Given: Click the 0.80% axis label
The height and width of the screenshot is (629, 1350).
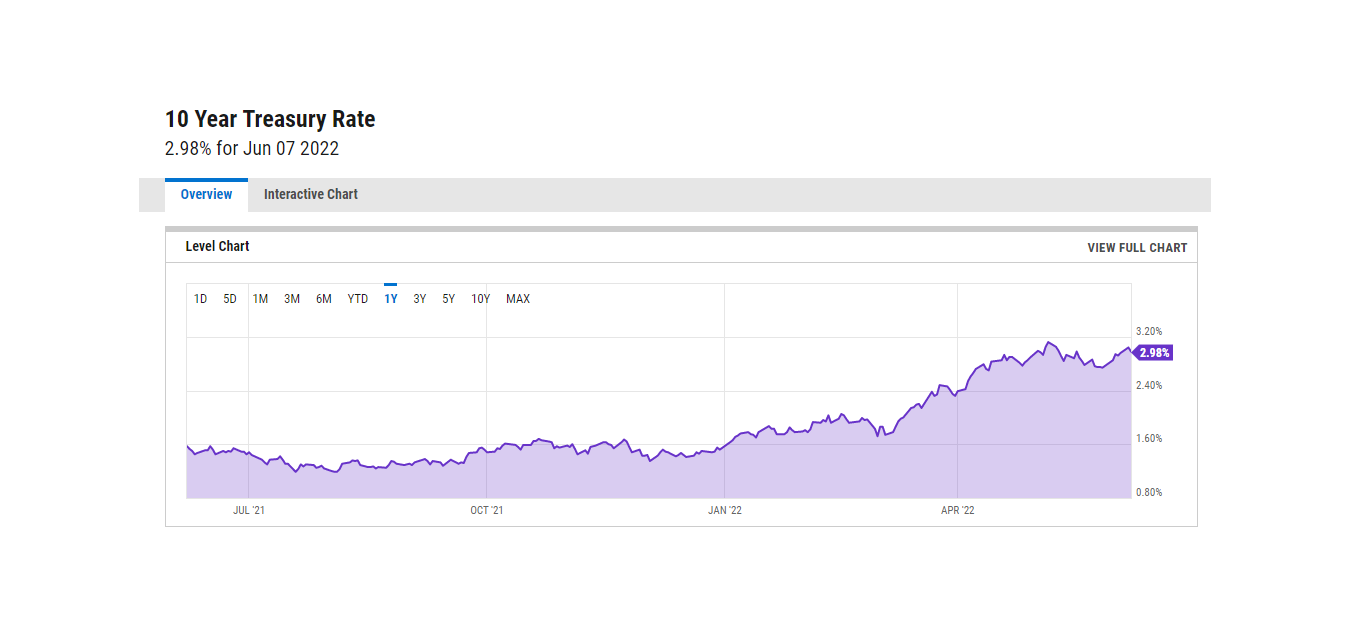Looking at the screenshot, I should tap(1149, 492).
